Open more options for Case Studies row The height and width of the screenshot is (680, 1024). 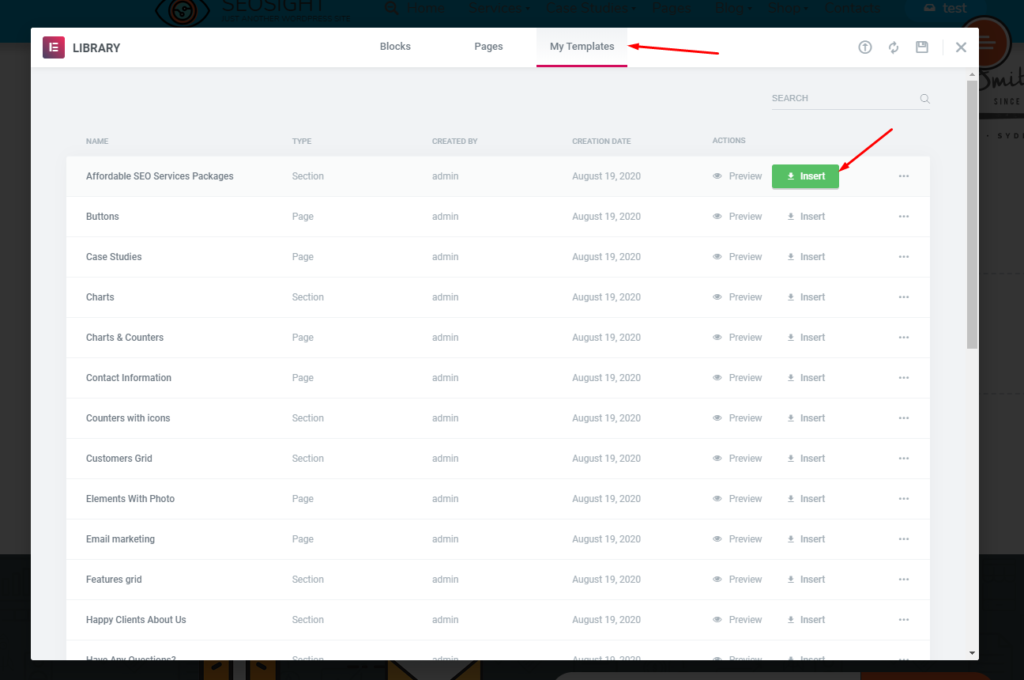pos(904,257)
